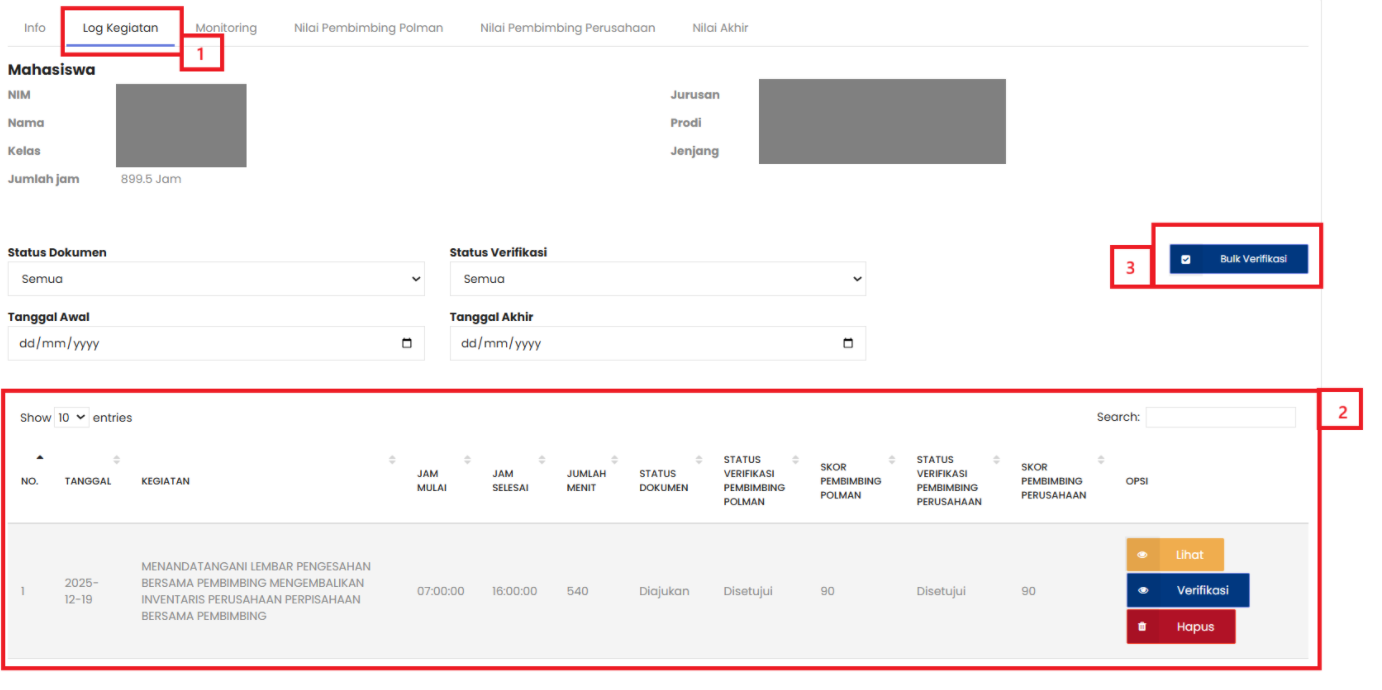Click the trash icon on Hapus button
The width and height of the screenshot is (1382, 690).
(1142, 627)
